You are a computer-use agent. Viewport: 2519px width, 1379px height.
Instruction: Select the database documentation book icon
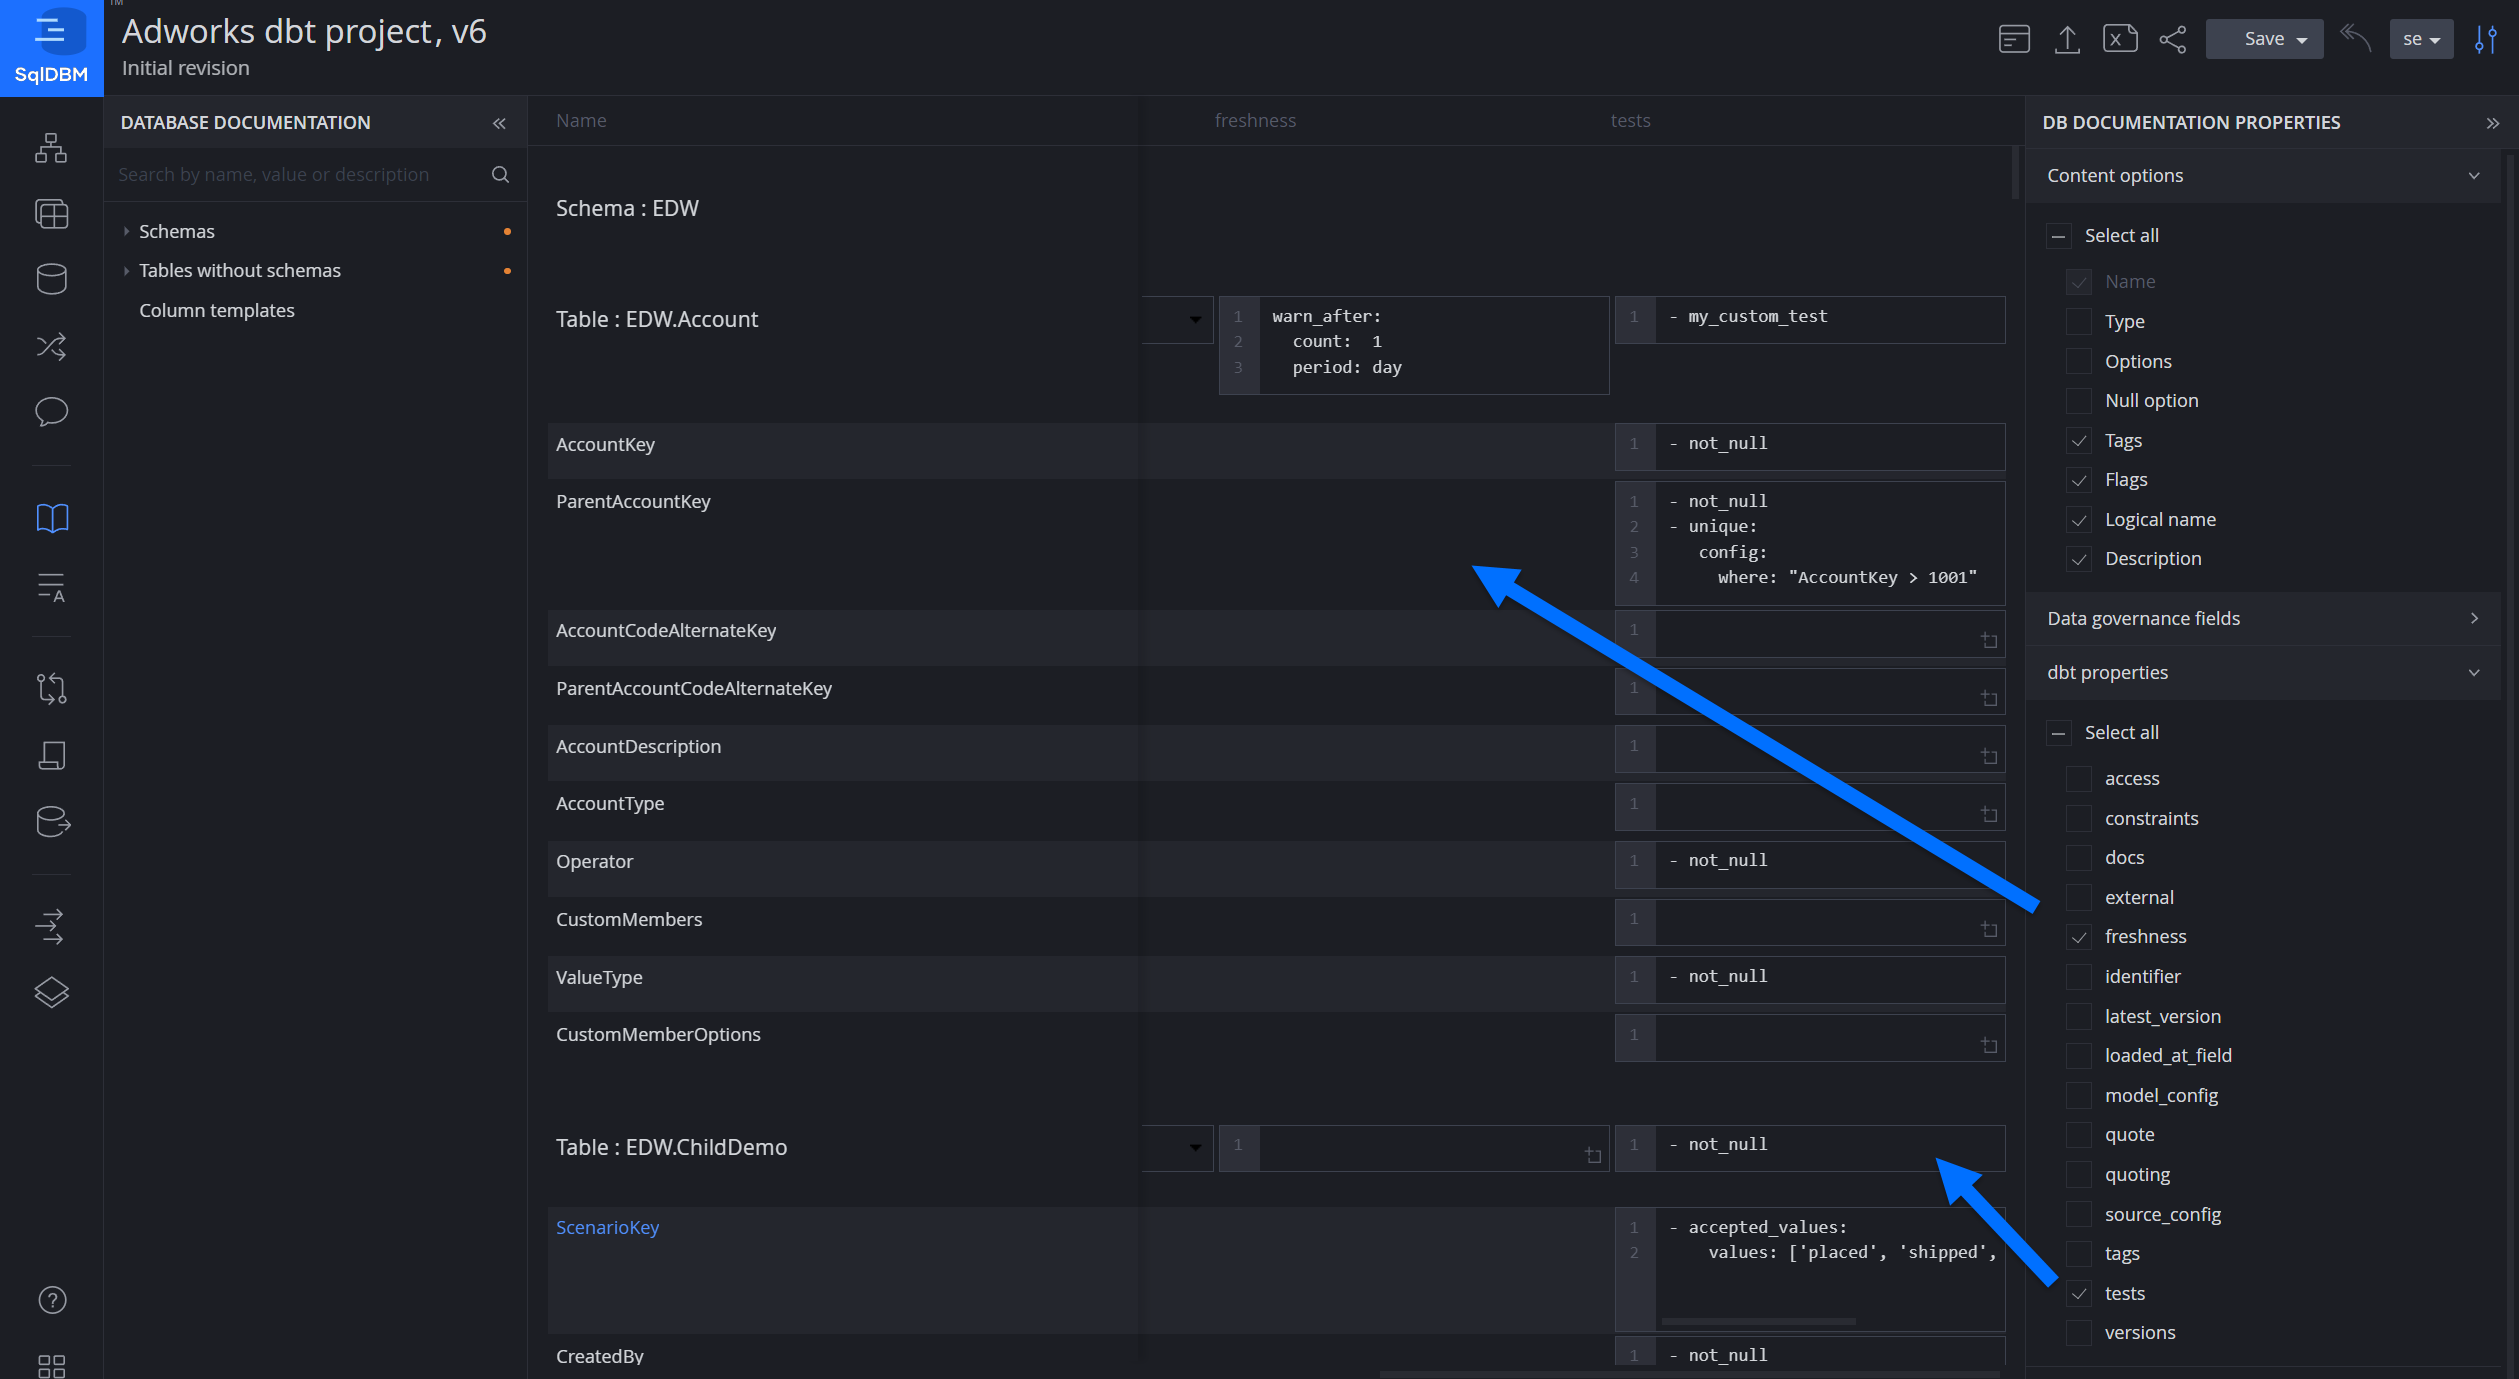coord(51,517)
